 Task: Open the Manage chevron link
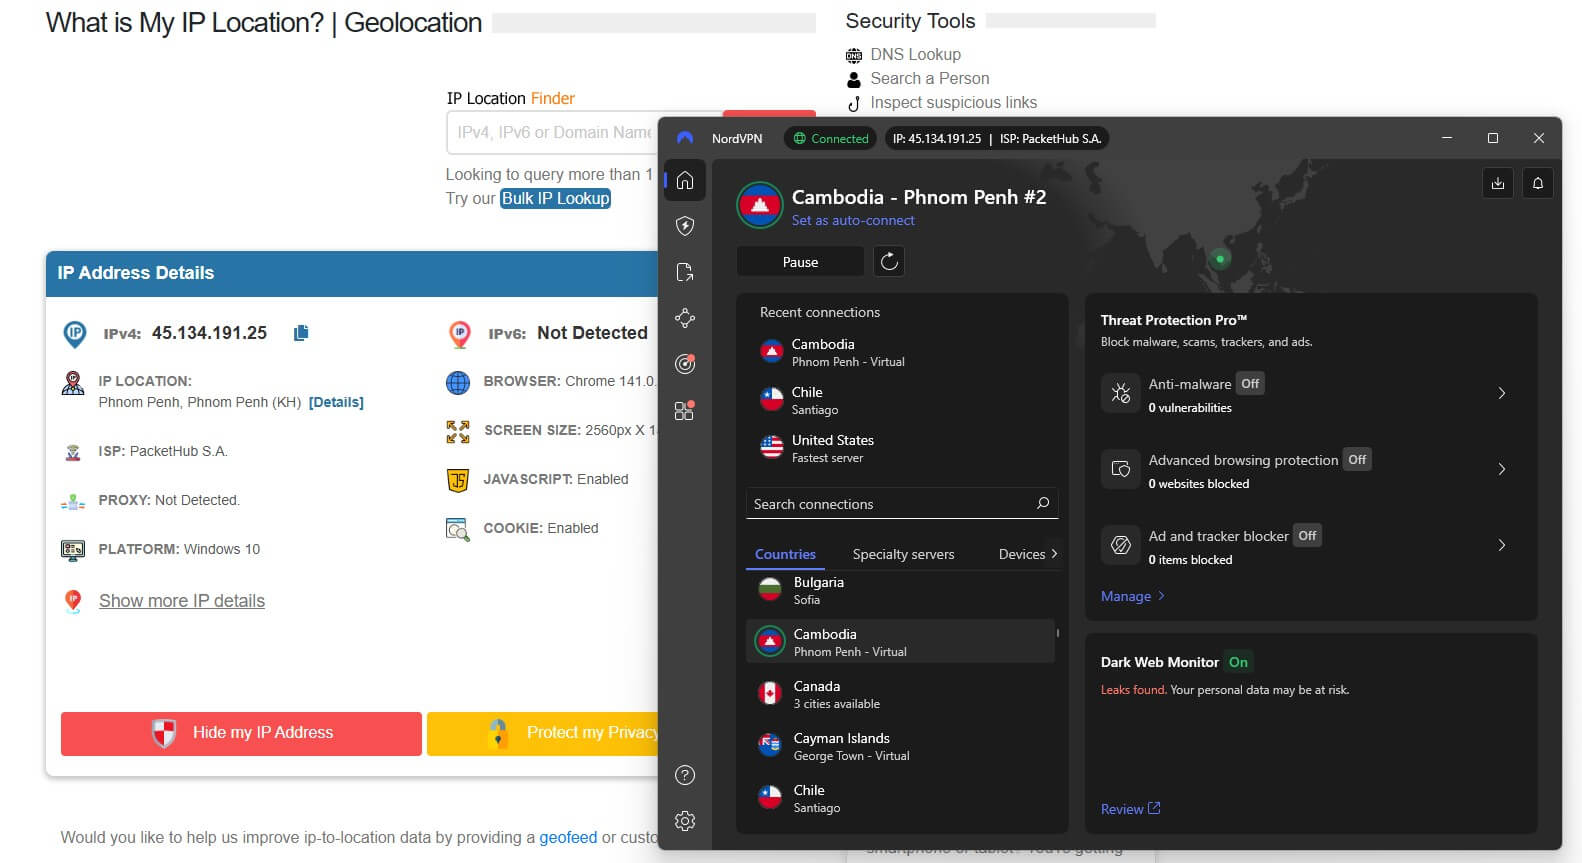[1133, 596]
